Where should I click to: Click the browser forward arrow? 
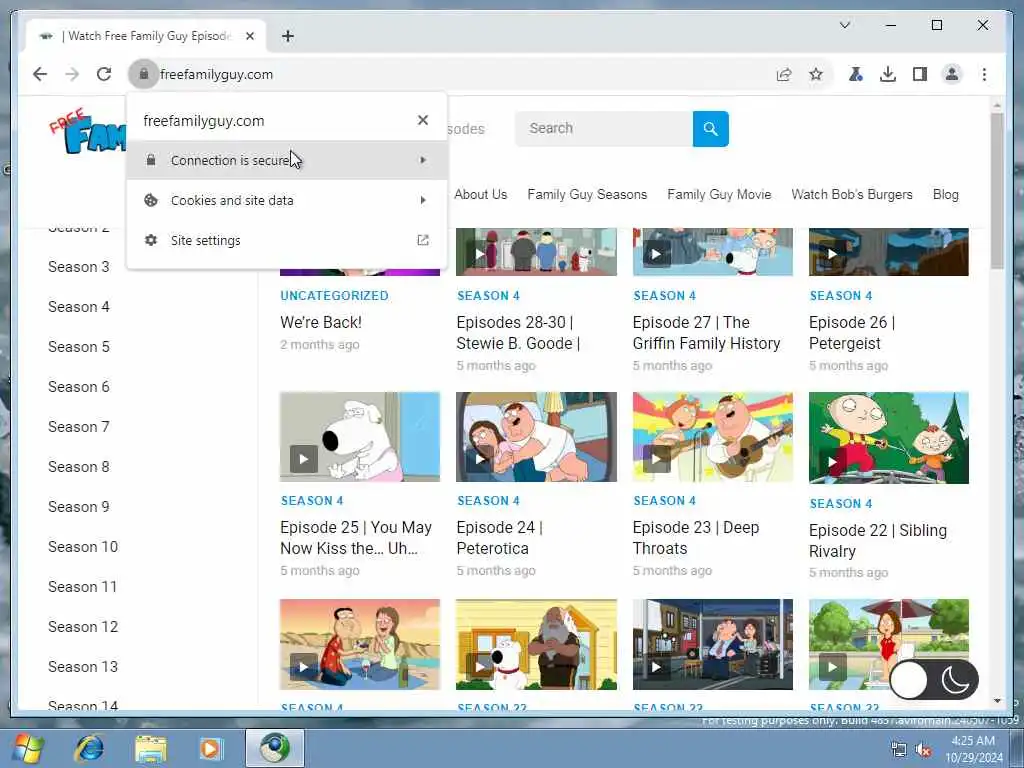point(72,74)
